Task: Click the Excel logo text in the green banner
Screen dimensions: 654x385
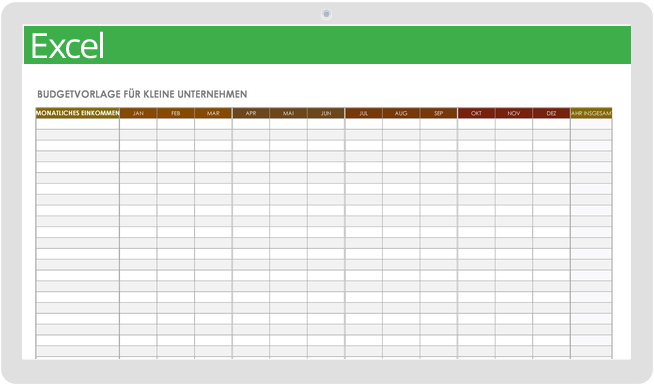Action: [x=67, y=46]
